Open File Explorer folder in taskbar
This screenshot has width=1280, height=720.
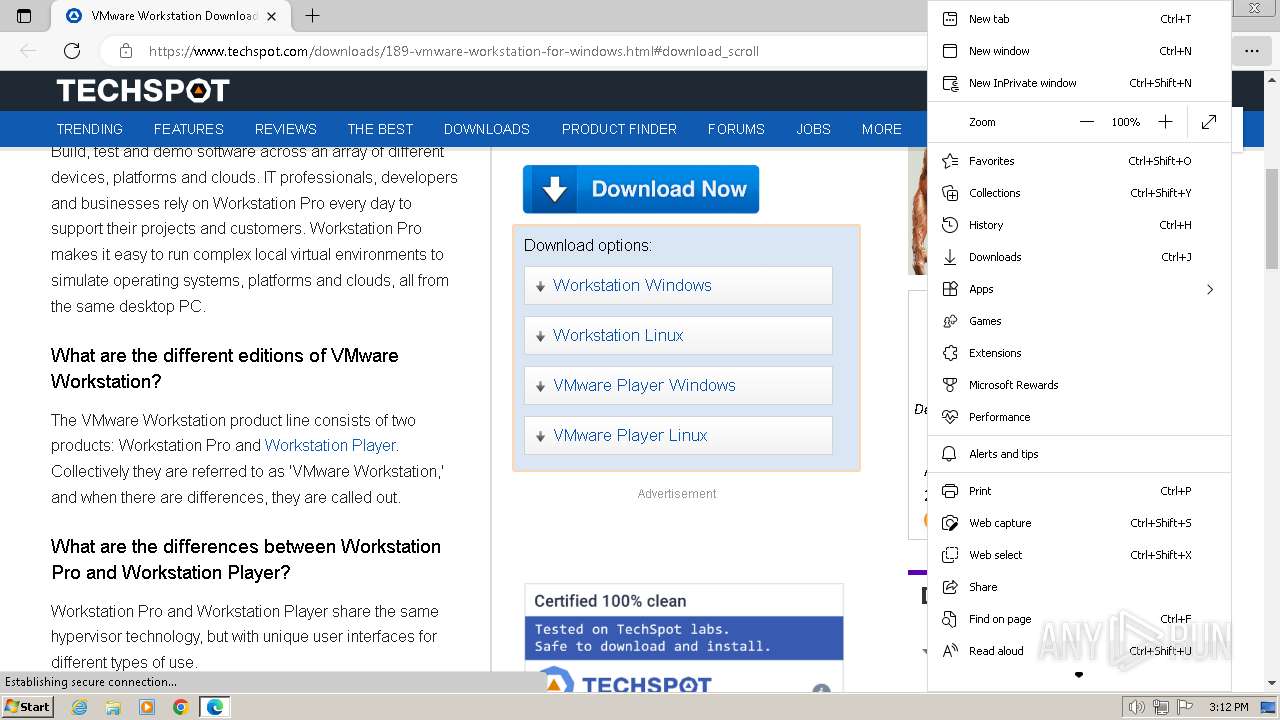coord(113,707)
